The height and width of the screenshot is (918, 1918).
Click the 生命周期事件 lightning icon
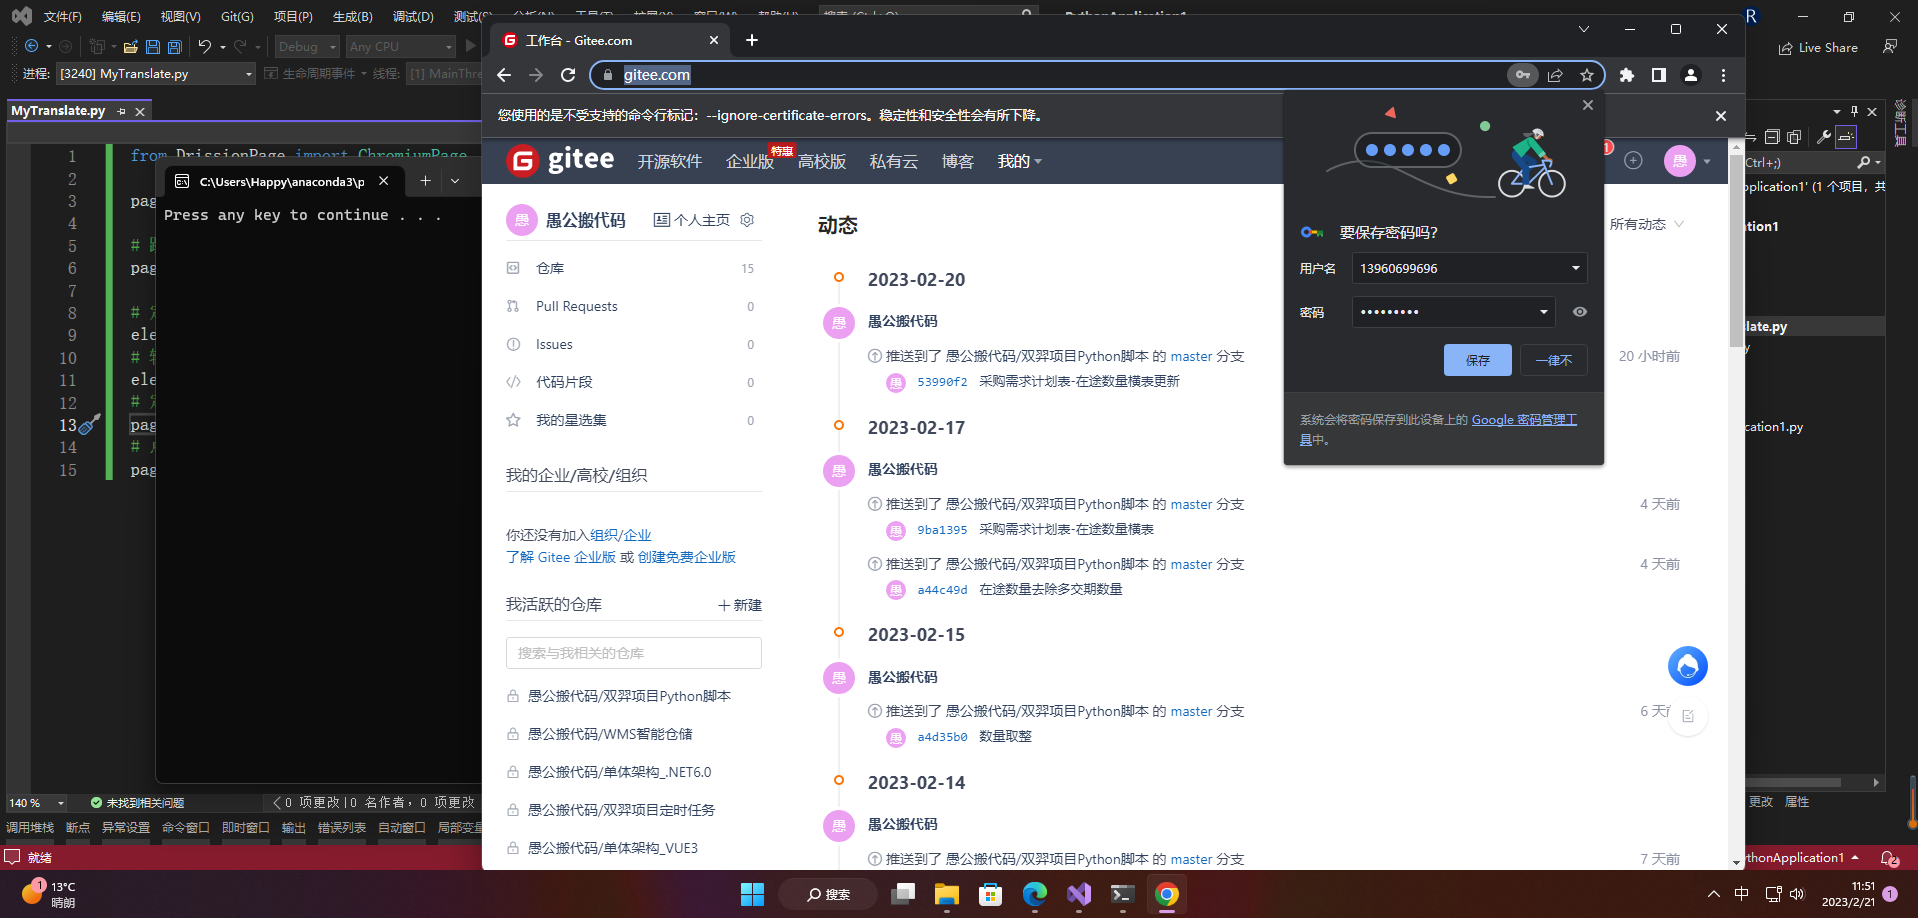coord(271,73)
